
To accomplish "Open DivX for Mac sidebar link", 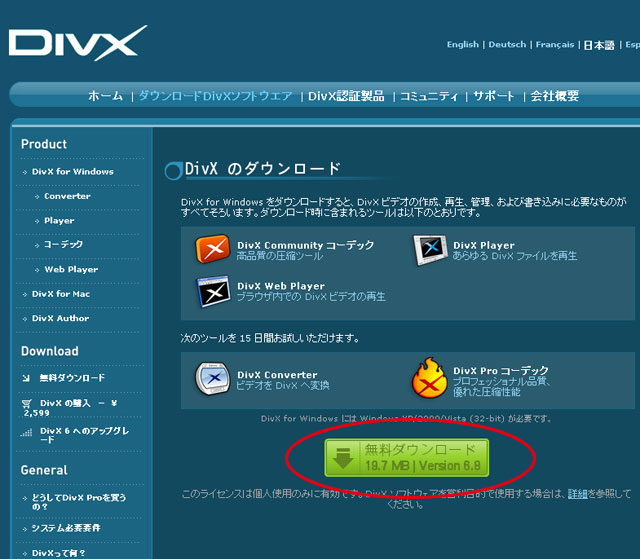I will coord(61,294).
